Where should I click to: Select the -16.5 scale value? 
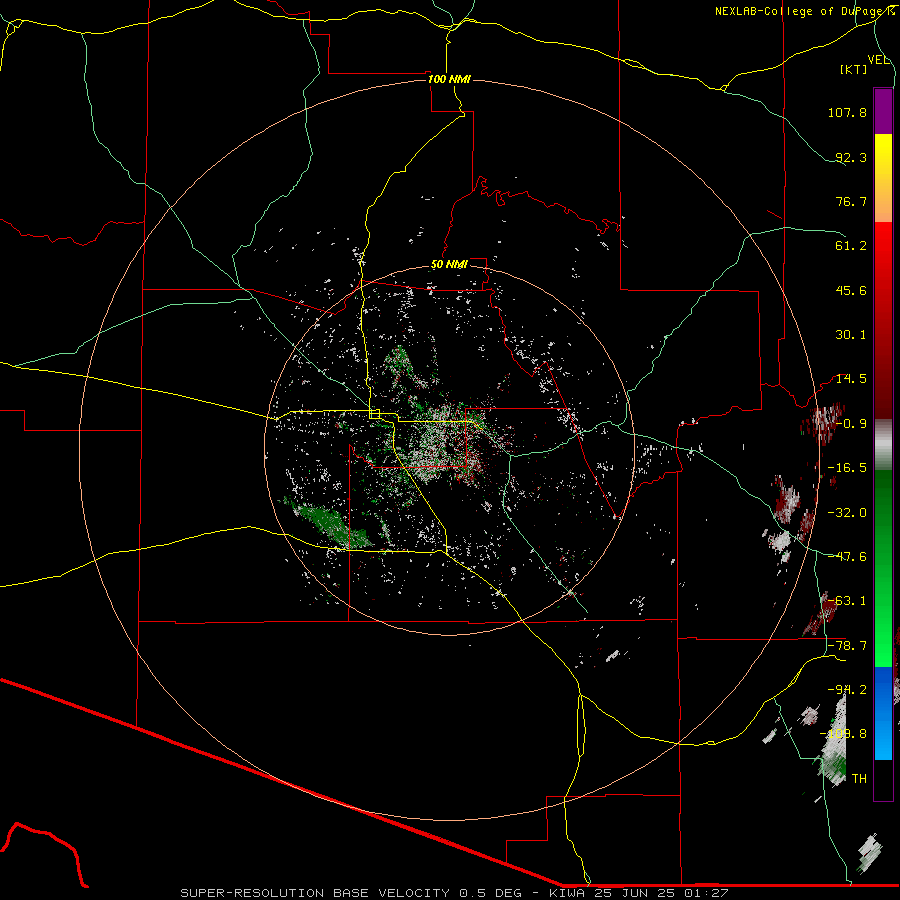(x=847, y=468)
